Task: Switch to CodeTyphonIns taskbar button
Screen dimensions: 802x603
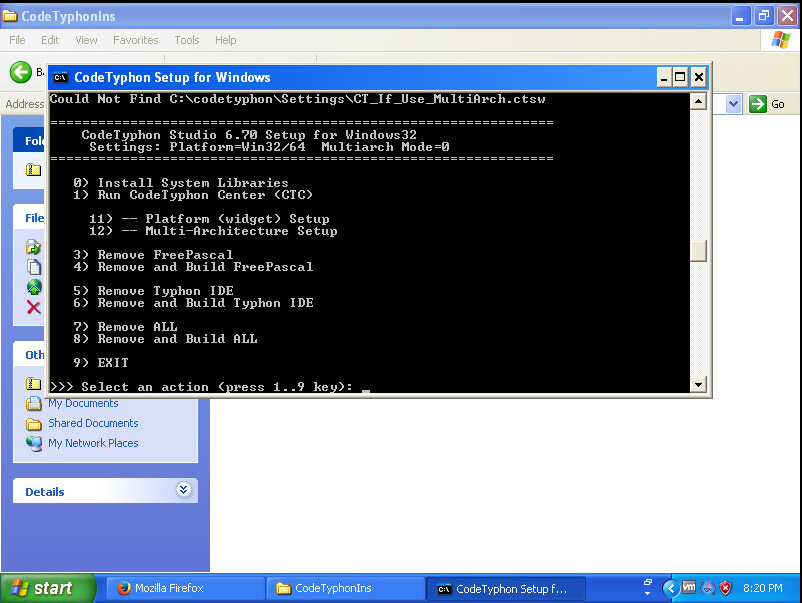Action: click(x=345, y=589)
